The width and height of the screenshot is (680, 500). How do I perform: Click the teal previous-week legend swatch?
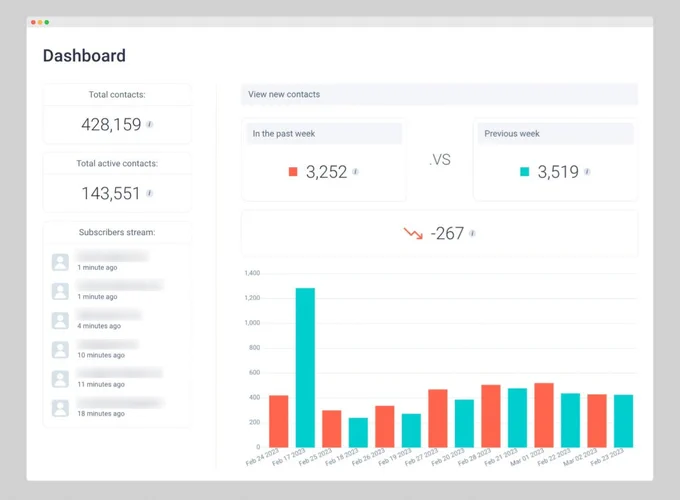tap(525, 172)
